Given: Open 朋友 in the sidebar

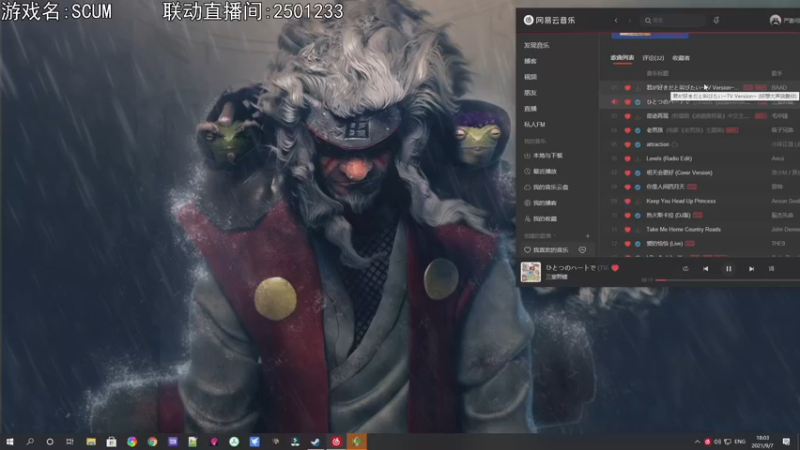Looking at the screenshot, I should pyautogui.click(x=530, y=93).
